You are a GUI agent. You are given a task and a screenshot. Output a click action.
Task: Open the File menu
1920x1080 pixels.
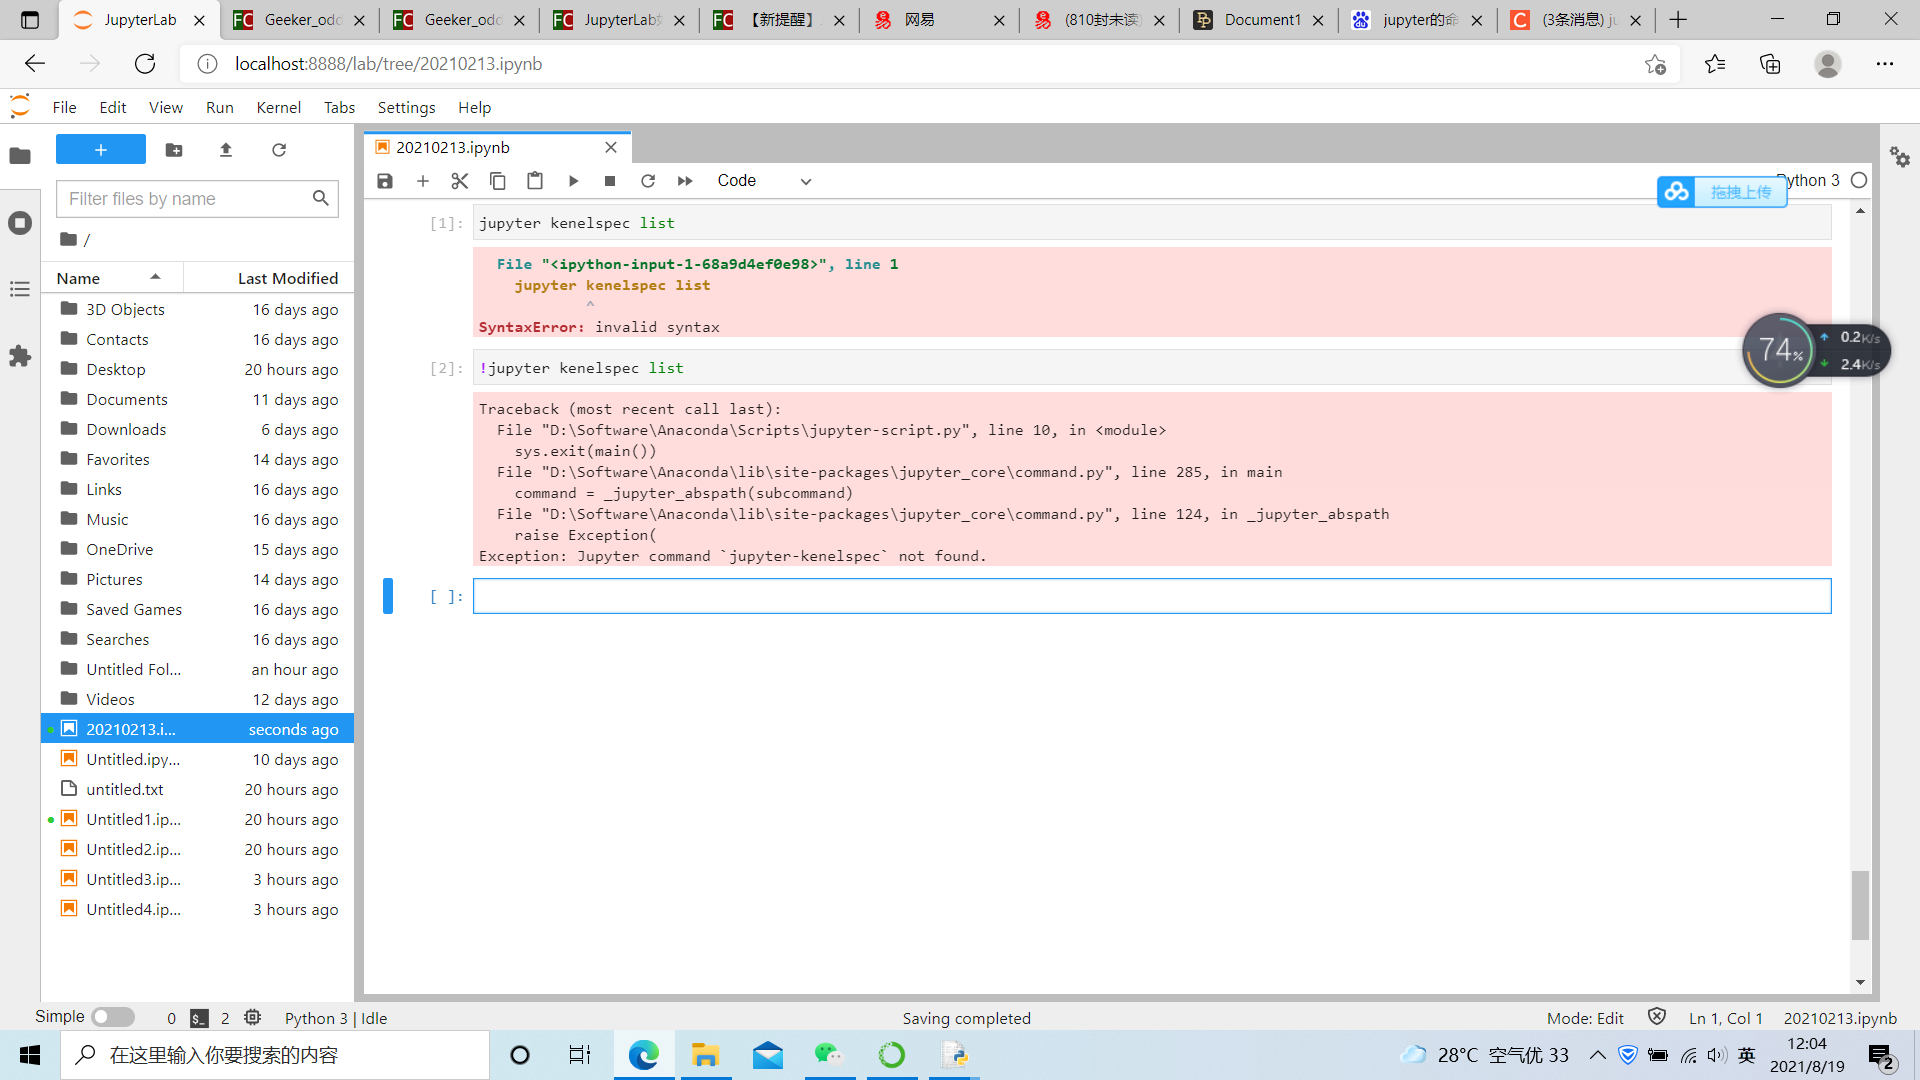point(64,107)
